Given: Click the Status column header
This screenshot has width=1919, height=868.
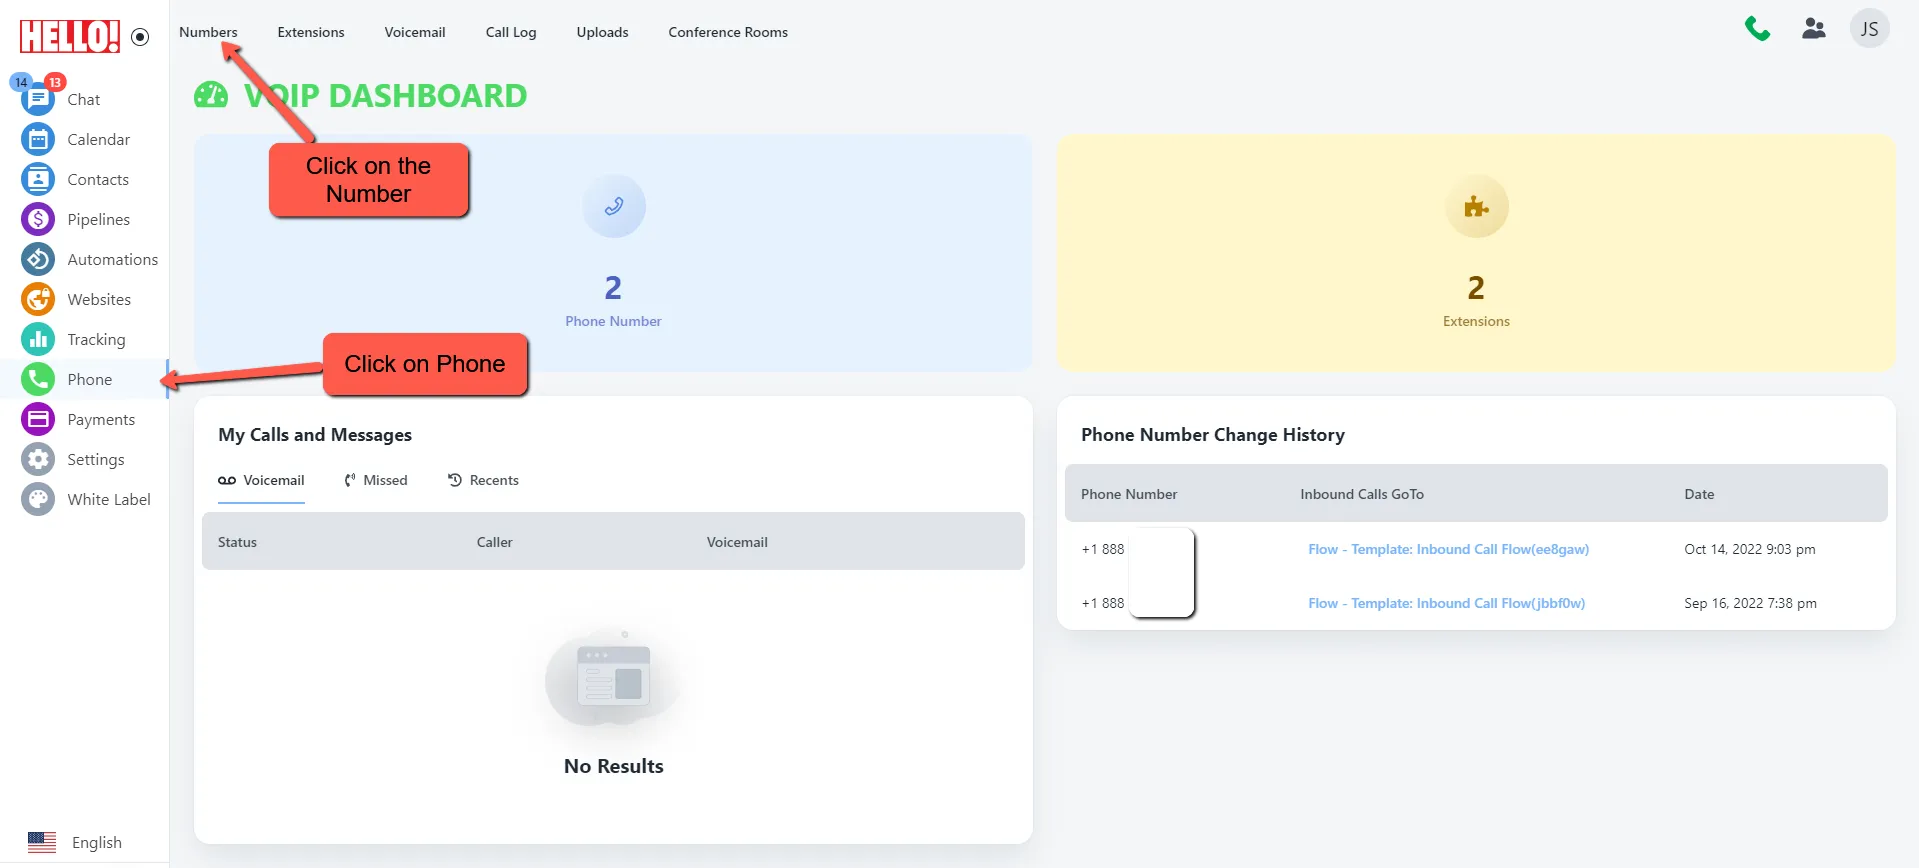Looking at the screenshot, I should point(237,542).
